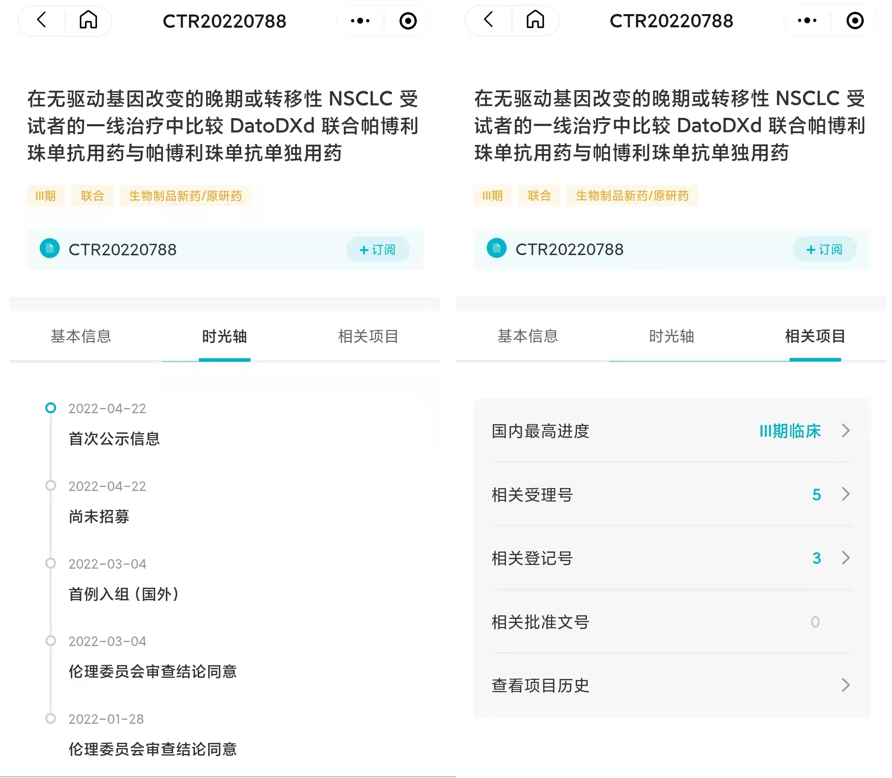Tap the timeline dot beside 首次公示信息
This screenshot has width=892, height=778.
point(51,408)
